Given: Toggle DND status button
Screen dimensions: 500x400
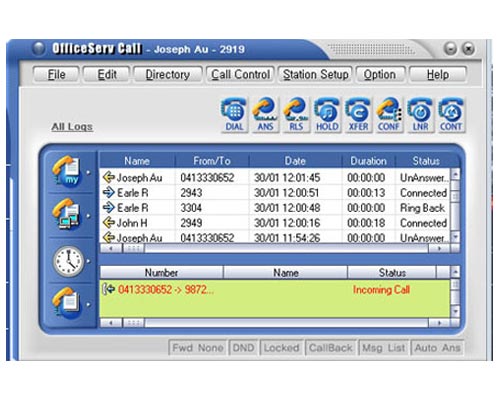Looking at the screenshot, I should point(243,348).
